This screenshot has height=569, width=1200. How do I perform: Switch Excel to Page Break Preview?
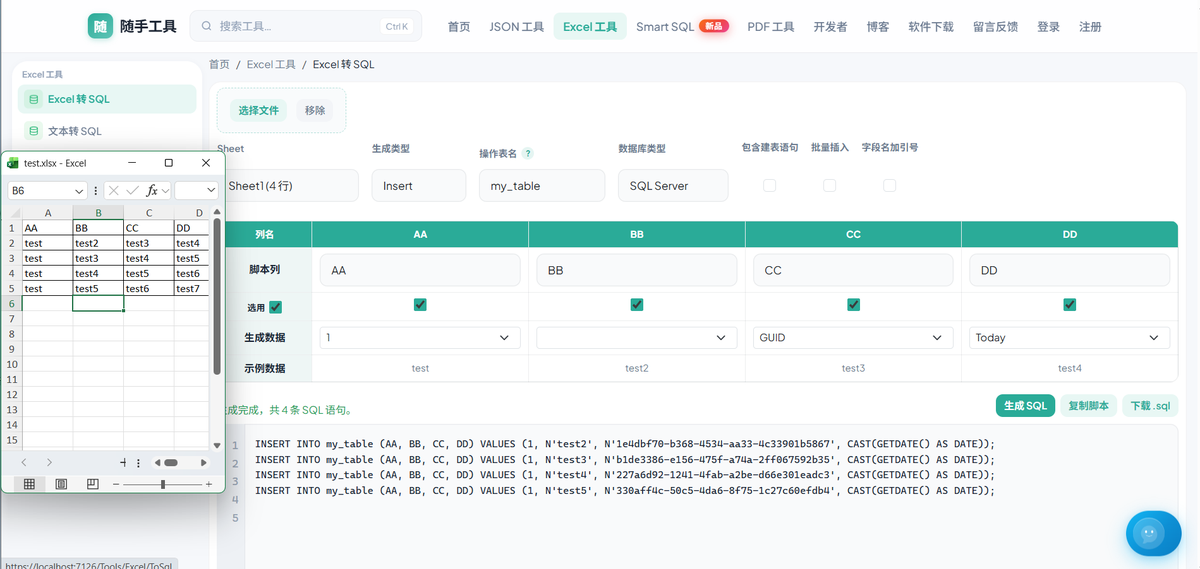[93, 484]
